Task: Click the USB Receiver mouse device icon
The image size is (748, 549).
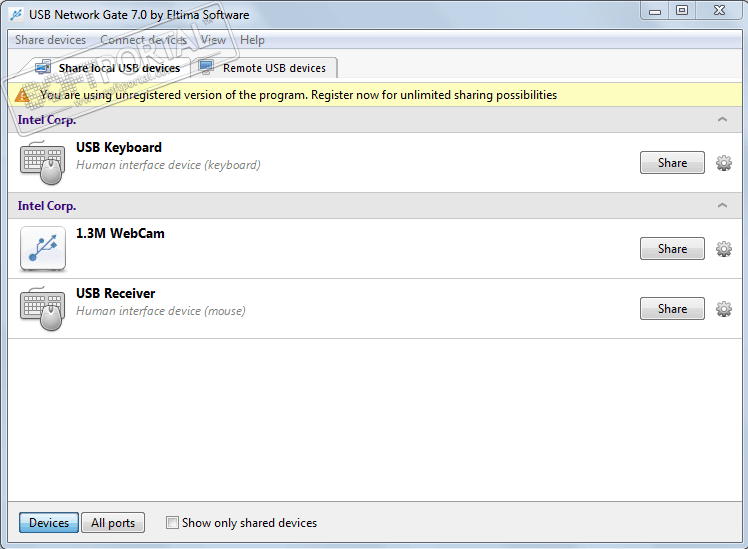Action: pyautogui.click(x=43, y=309)
